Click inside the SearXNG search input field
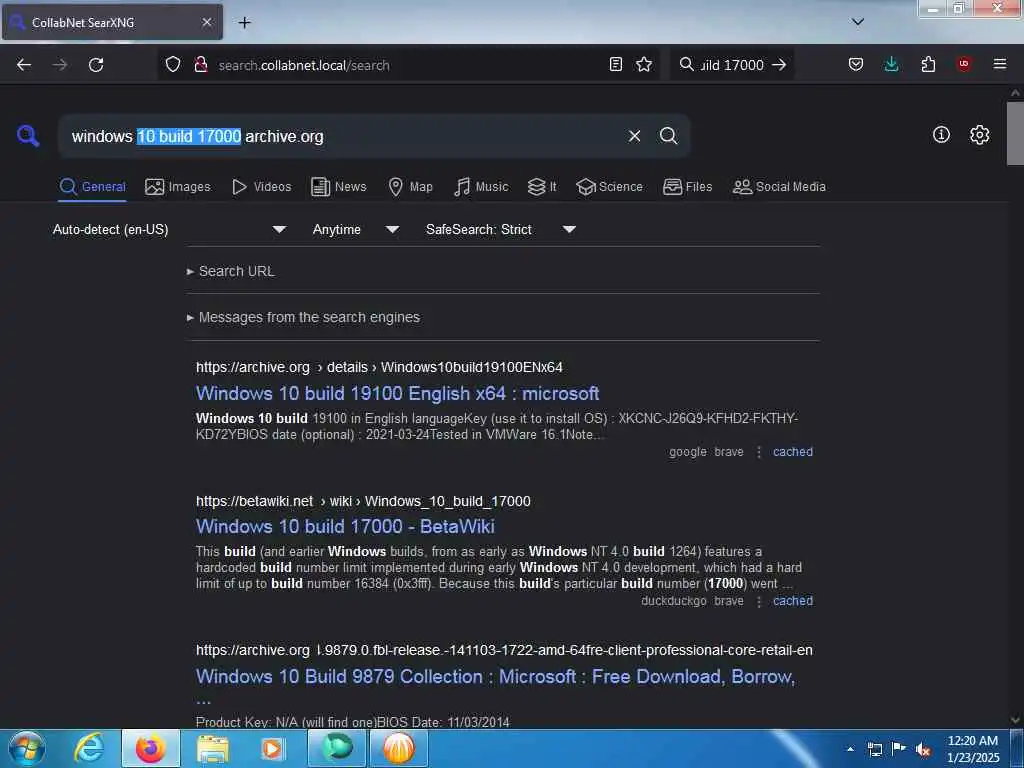This screenshot has height=768, width=1024. [345, 136]
